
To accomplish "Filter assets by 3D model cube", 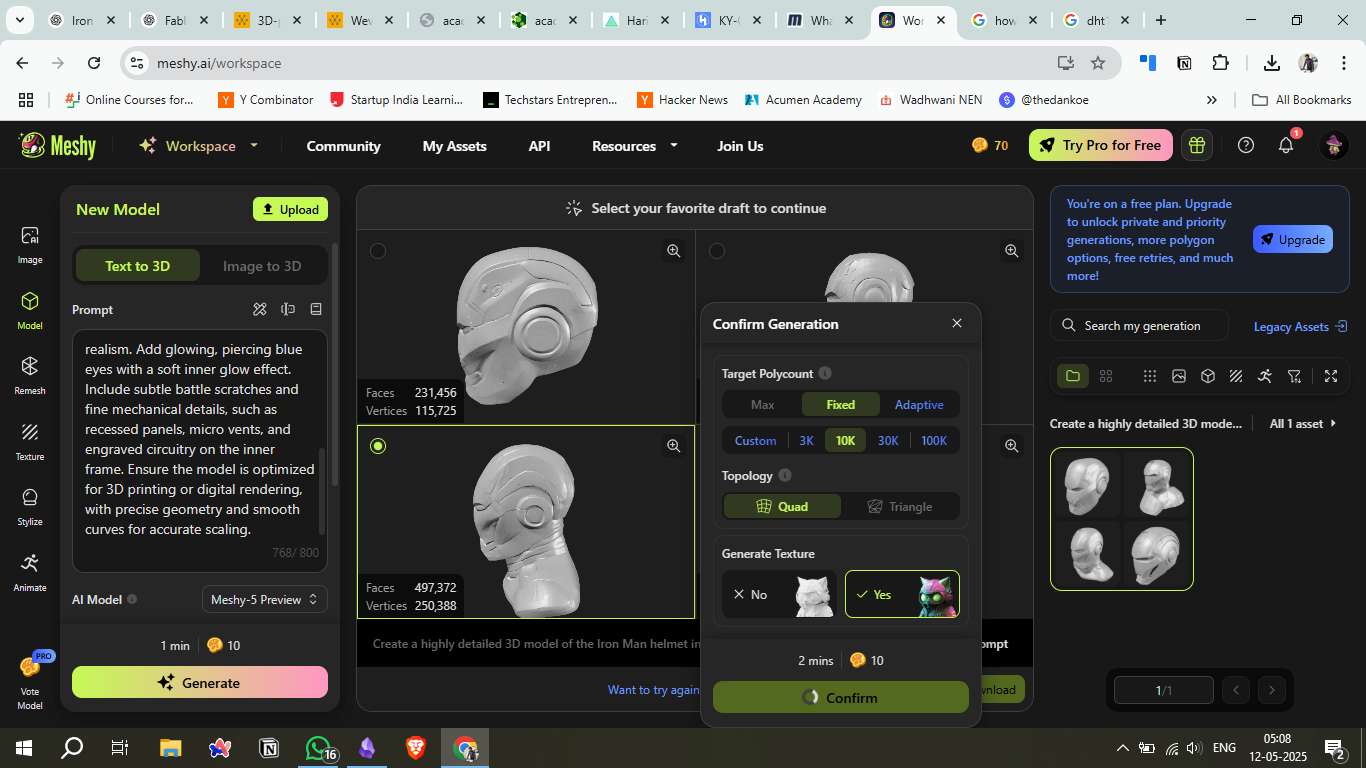I will tap(1208, 376).
